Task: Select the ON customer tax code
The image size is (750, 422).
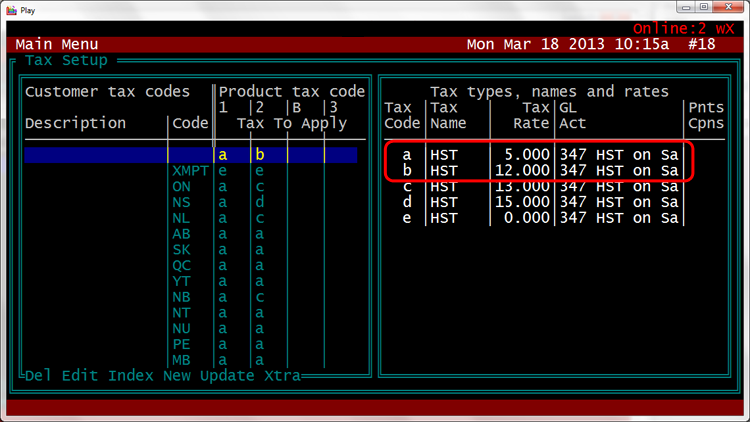Action: tap(181, 187)
